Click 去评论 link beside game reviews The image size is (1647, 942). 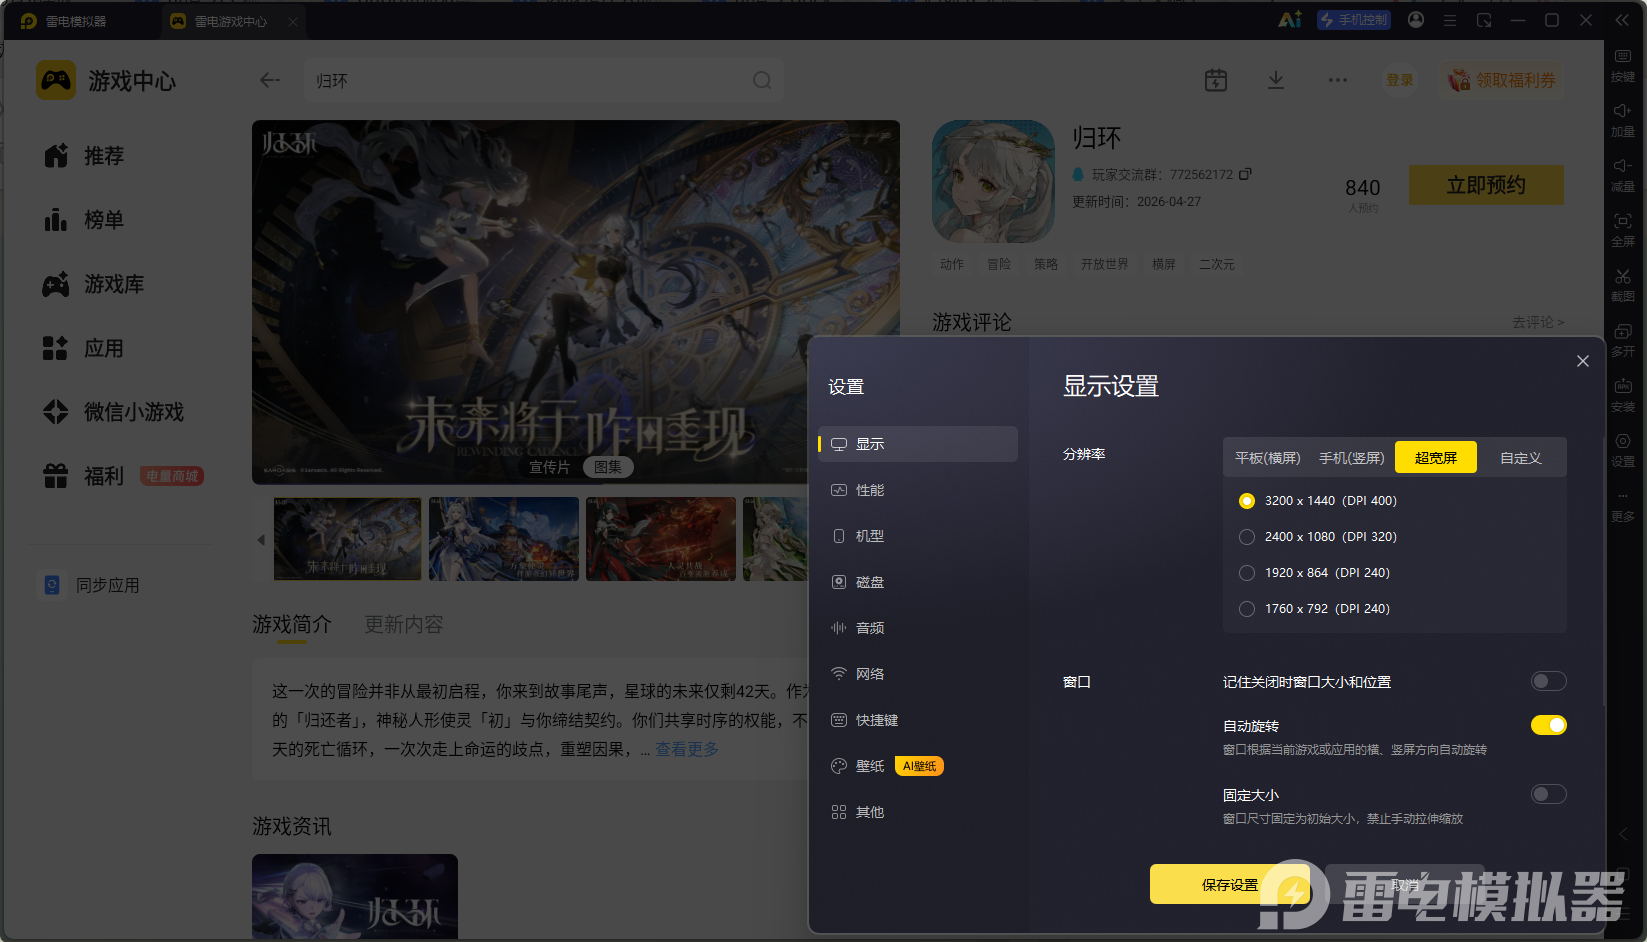click(x=1538, y=322)
